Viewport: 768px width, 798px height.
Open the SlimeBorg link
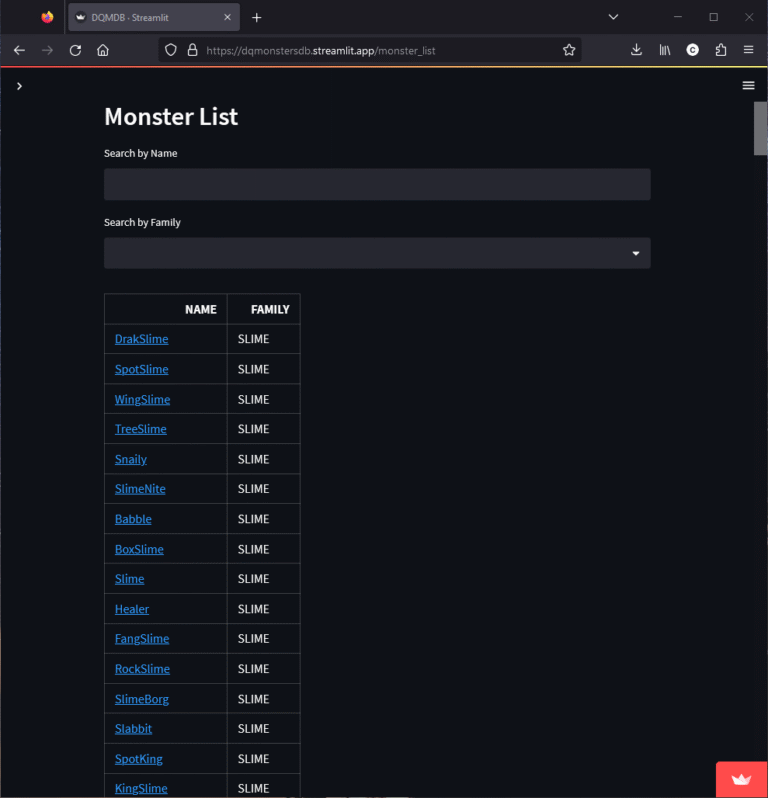click(x=142, y=699)
